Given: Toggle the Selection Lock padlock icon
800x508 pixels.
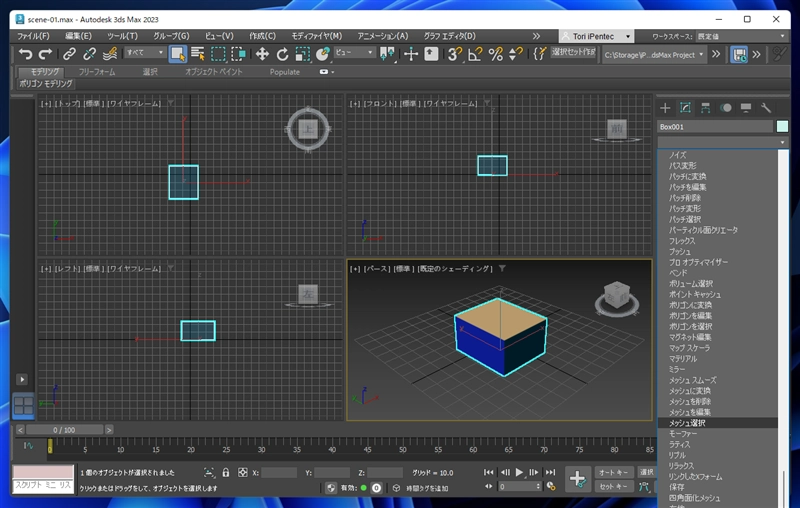Looking at the screenshot, I should tap(226, 473).
